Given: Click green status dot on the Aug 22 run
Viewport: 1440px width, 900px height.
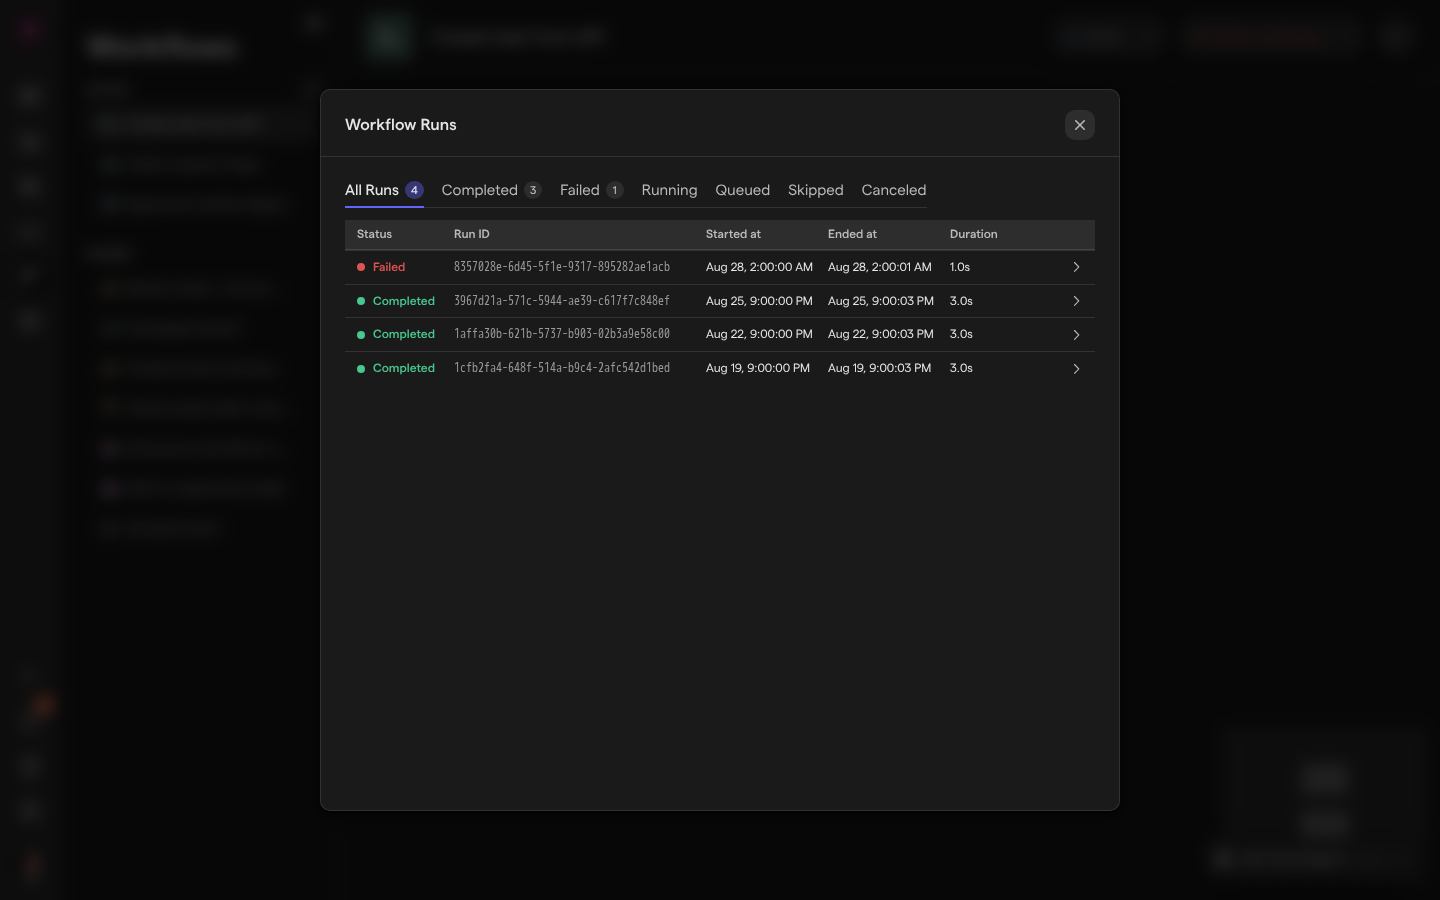Looking at the screenshot, I should coord(361,334).
